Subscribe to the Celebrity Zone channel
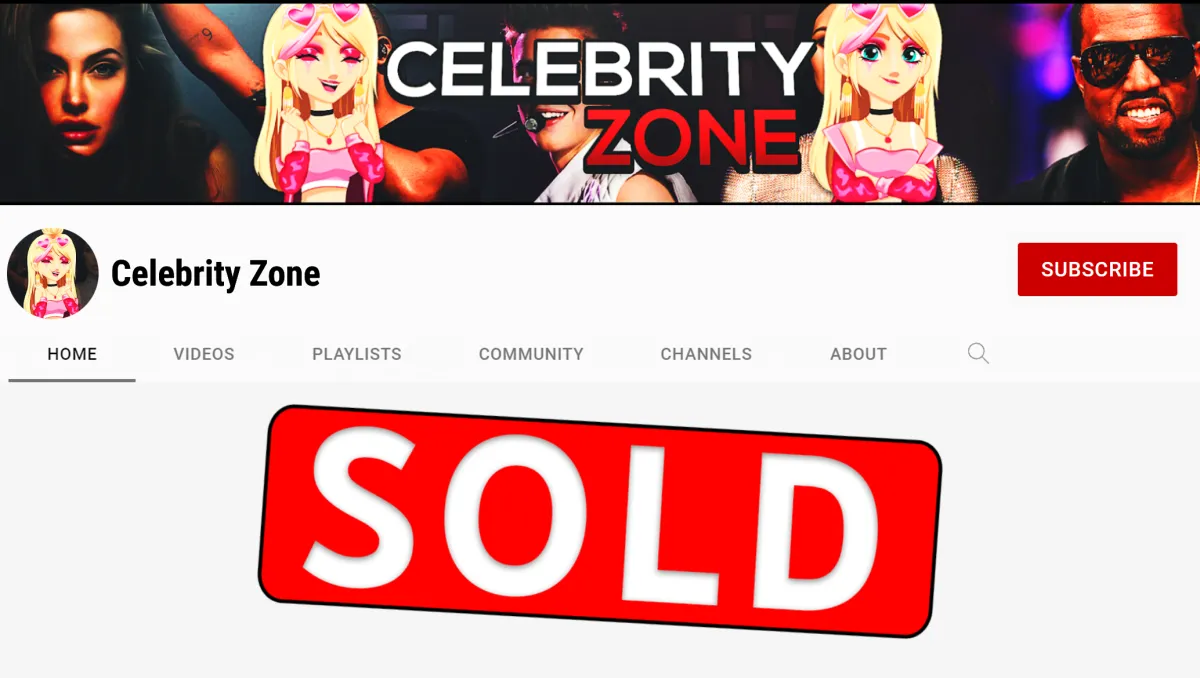Image resolution: width=1200 pixels, height=678 pixels. (1097, 269)
